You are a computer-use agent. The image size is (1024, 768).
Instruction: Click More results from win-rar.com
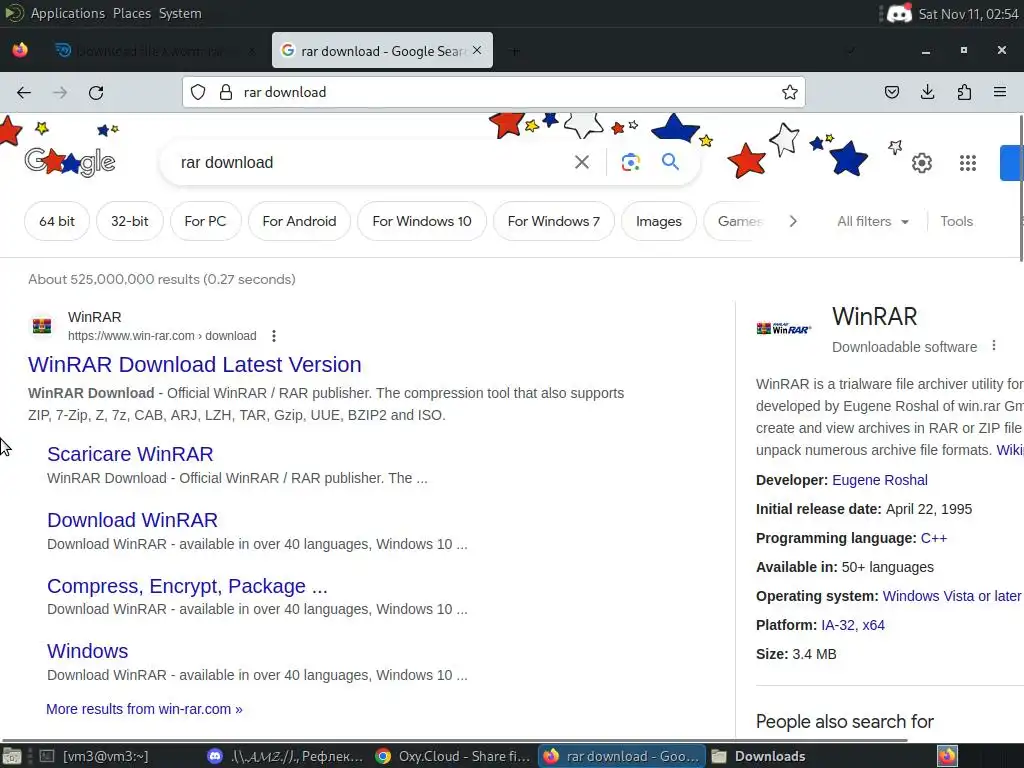(x=144, y=709)
